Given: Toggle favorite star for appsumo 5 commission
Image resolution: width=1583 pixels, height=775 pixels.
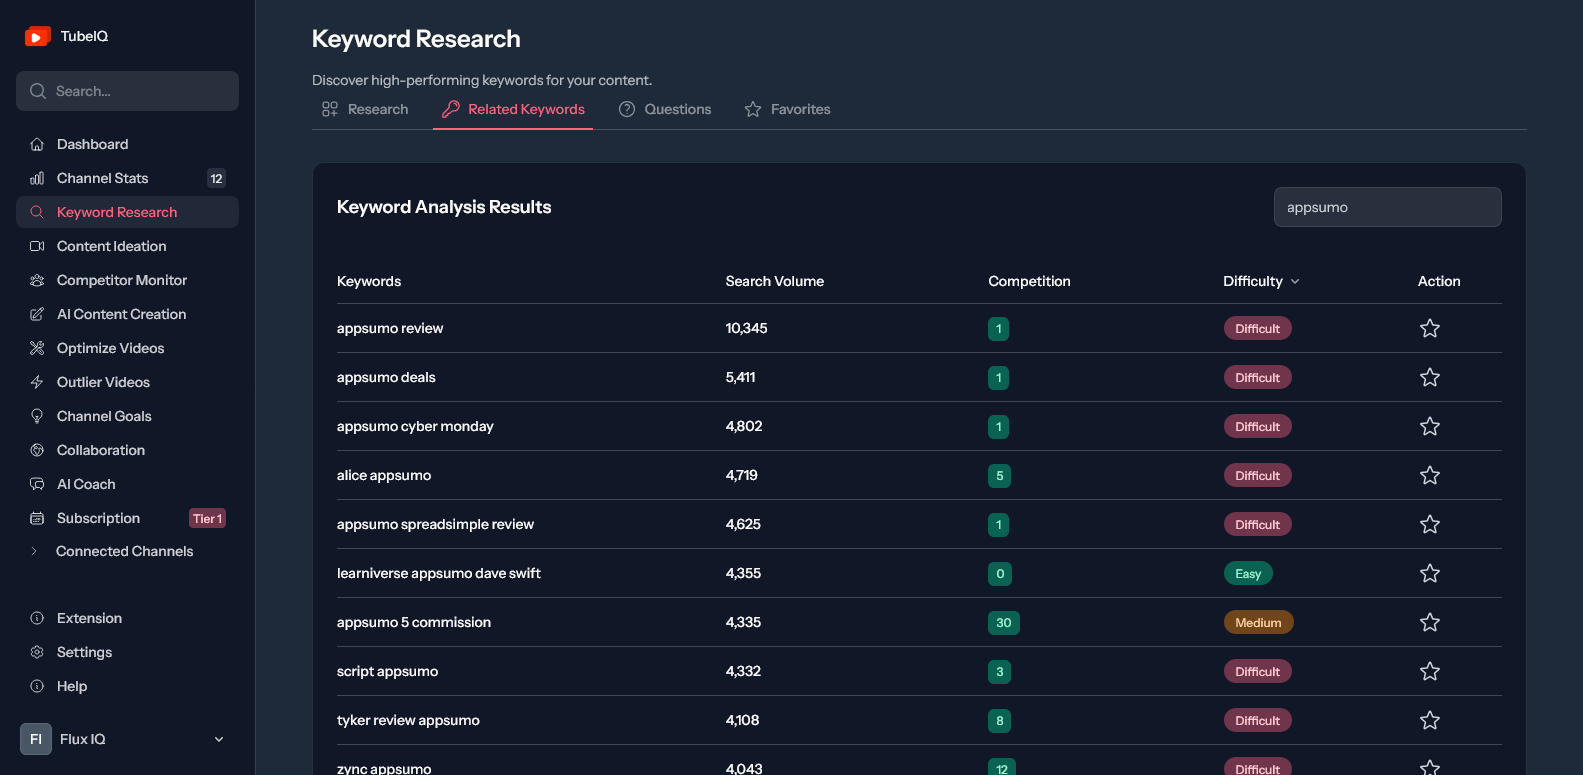Looking at the screenshot, I should (x=1430, y=622).
